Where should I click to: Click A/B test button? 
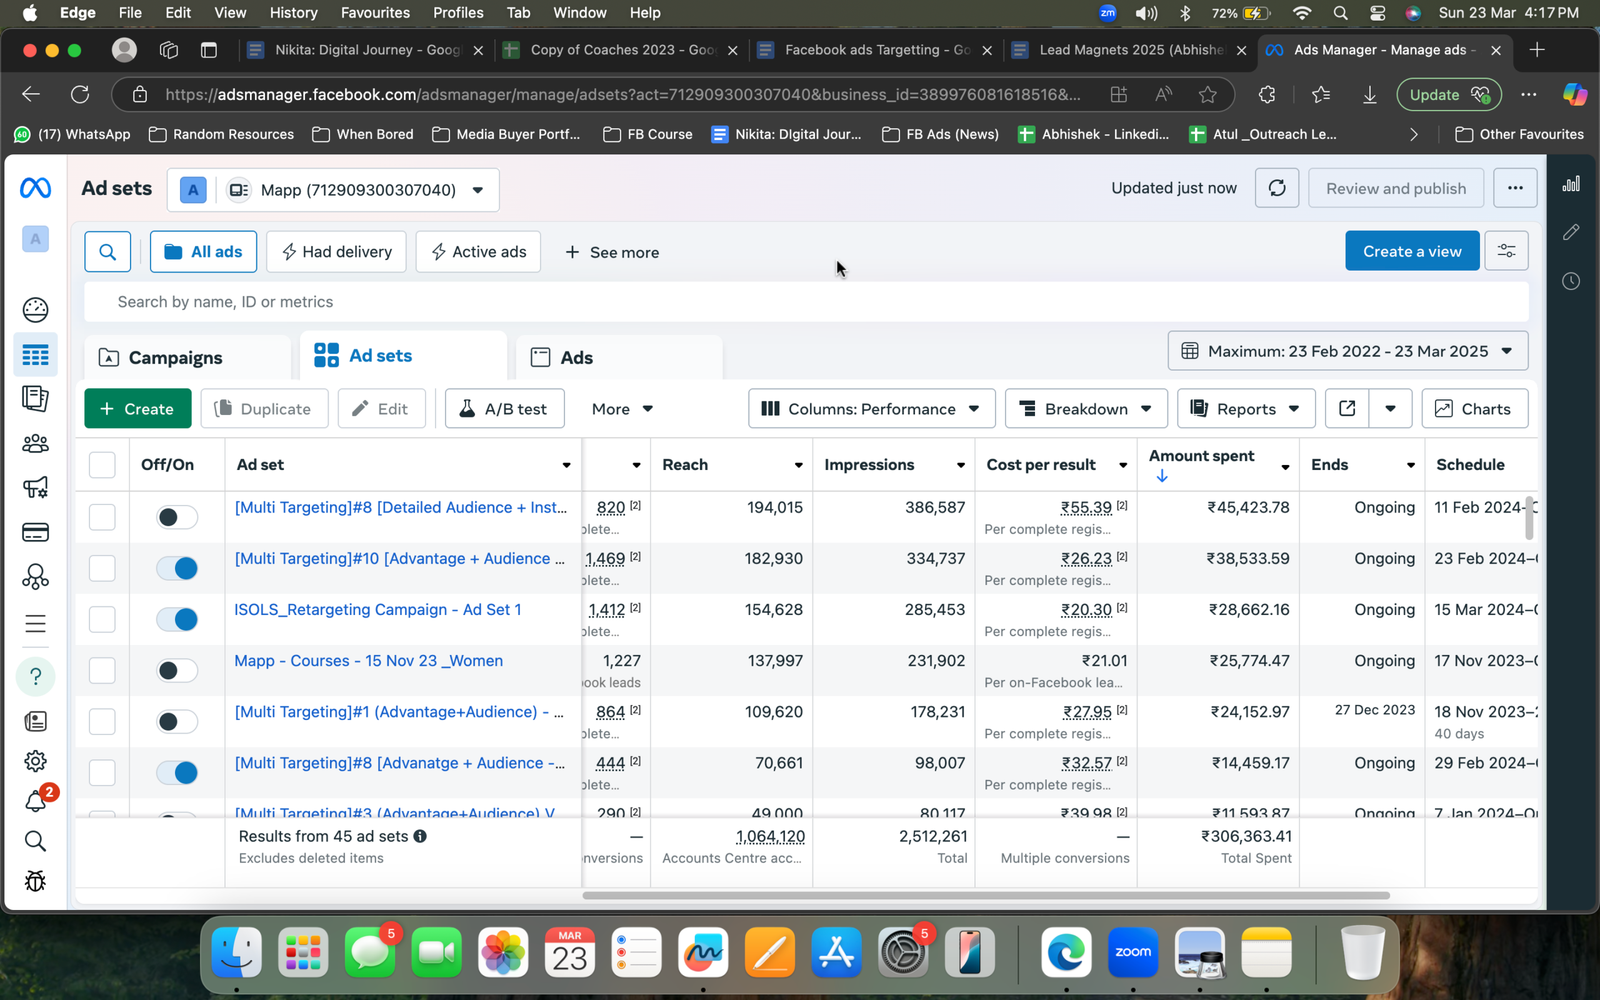point(504,409)
